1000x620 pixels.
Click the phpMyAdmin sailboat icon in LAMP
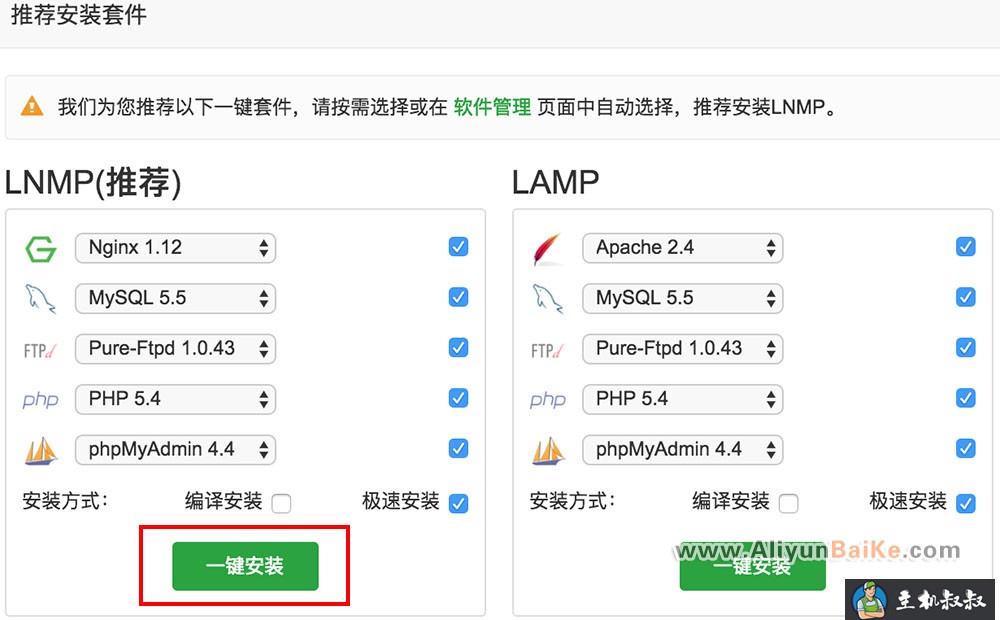[548, 450]
